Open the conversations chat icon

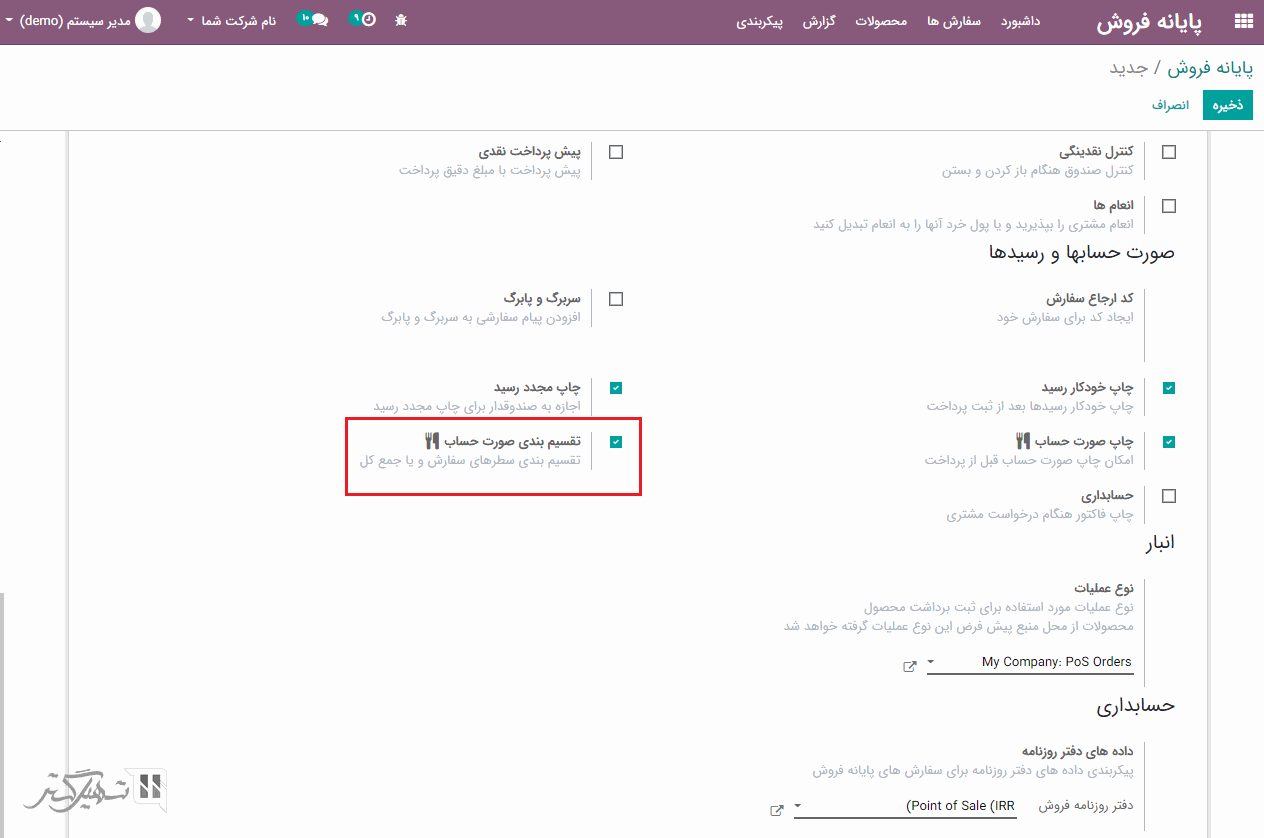[319, 20]
